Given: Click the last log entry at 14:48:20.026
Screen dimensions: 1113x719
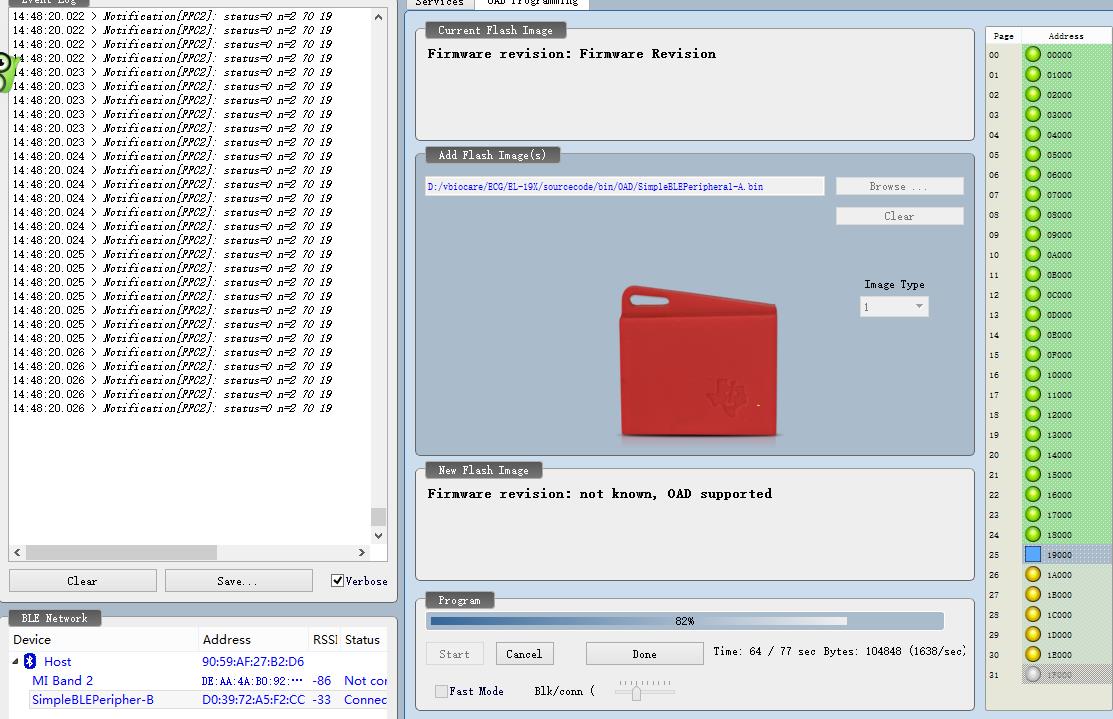Looking at the screenshot, I should (x=172, y=408).
